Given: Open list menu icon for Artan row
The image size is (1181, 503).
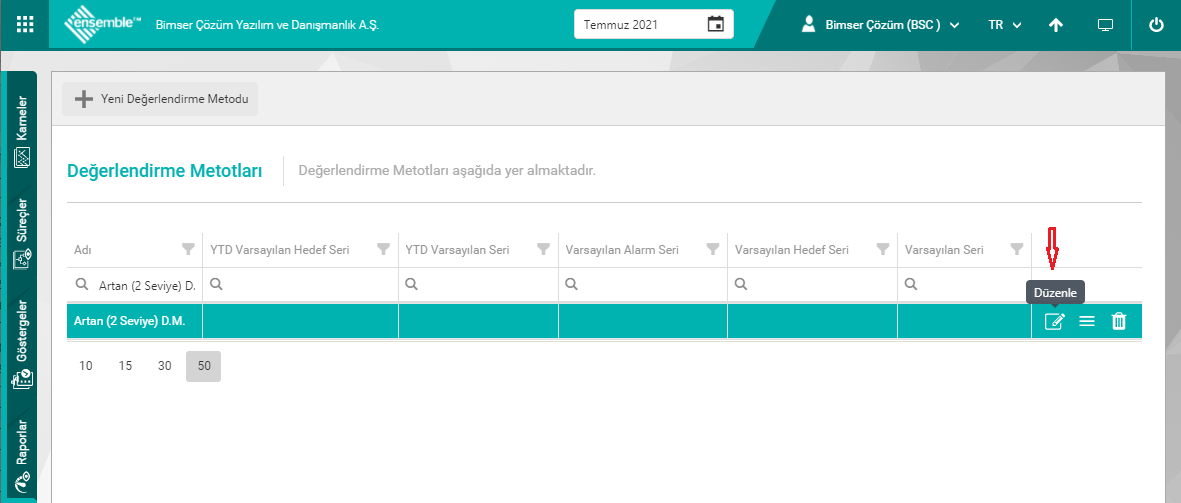Looking at the screenshot, I should point(1087,322).
